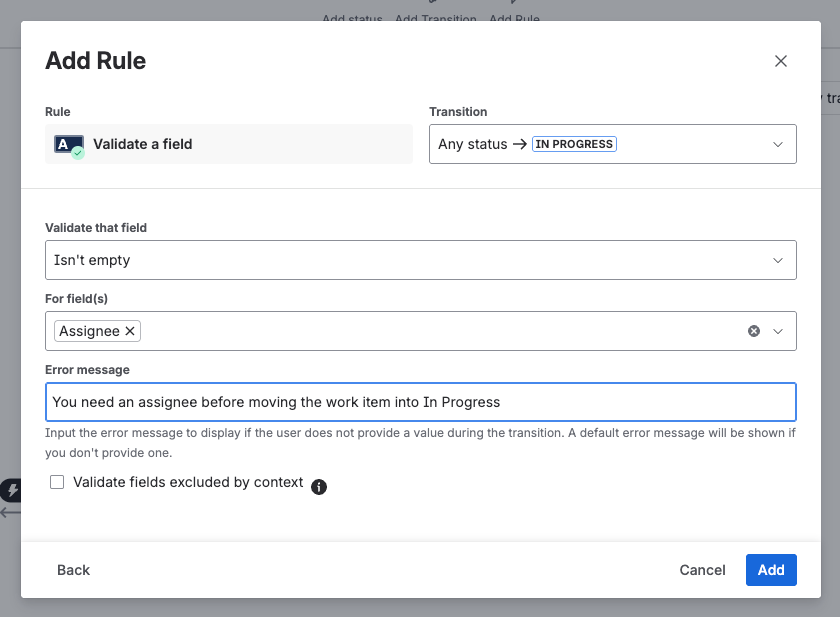Image resolution: width=840 pixels, height=617 pixels.
Task: Clear all selected fields with the clear icon
Action: (753, 330)
